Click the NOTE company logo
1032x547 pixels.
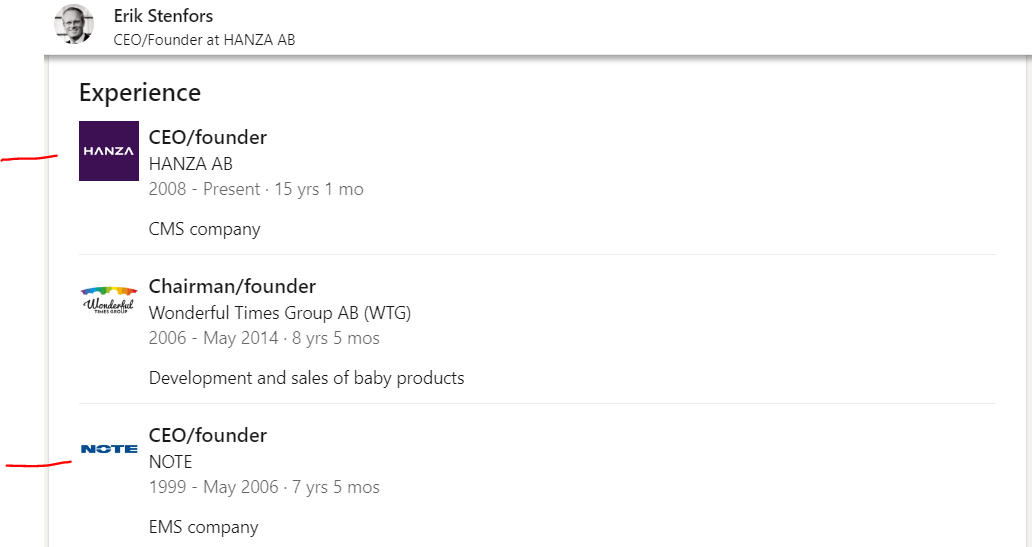(109, 449)
